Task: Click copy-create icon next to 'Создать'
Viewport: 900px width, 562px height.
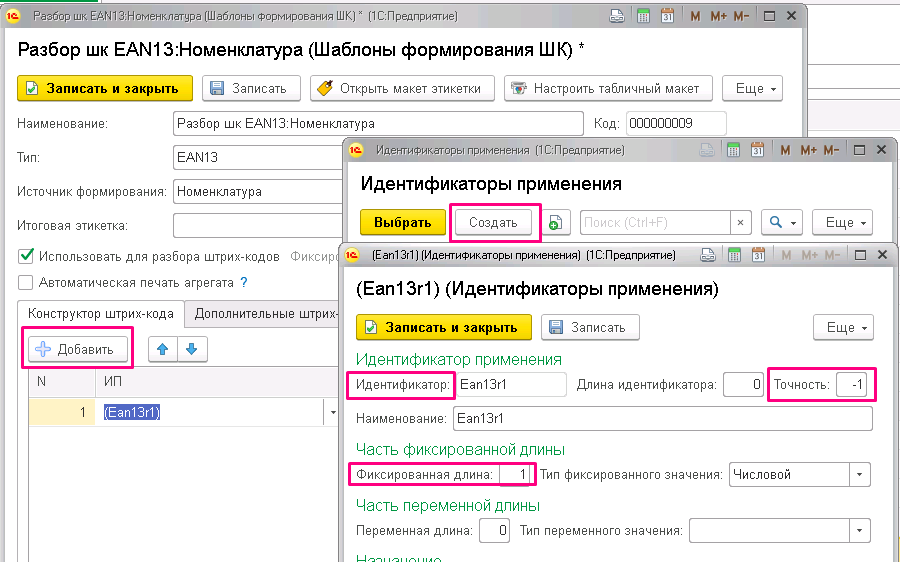Action: tap(556, 222)
